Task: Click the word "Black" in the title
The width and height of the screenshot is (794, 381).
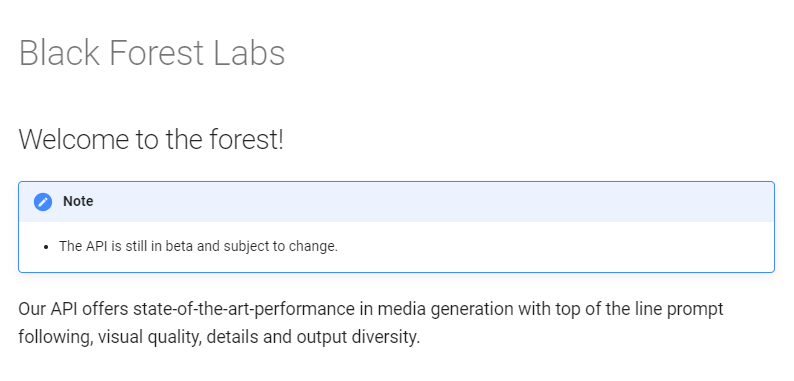Action: pos(59,53)
